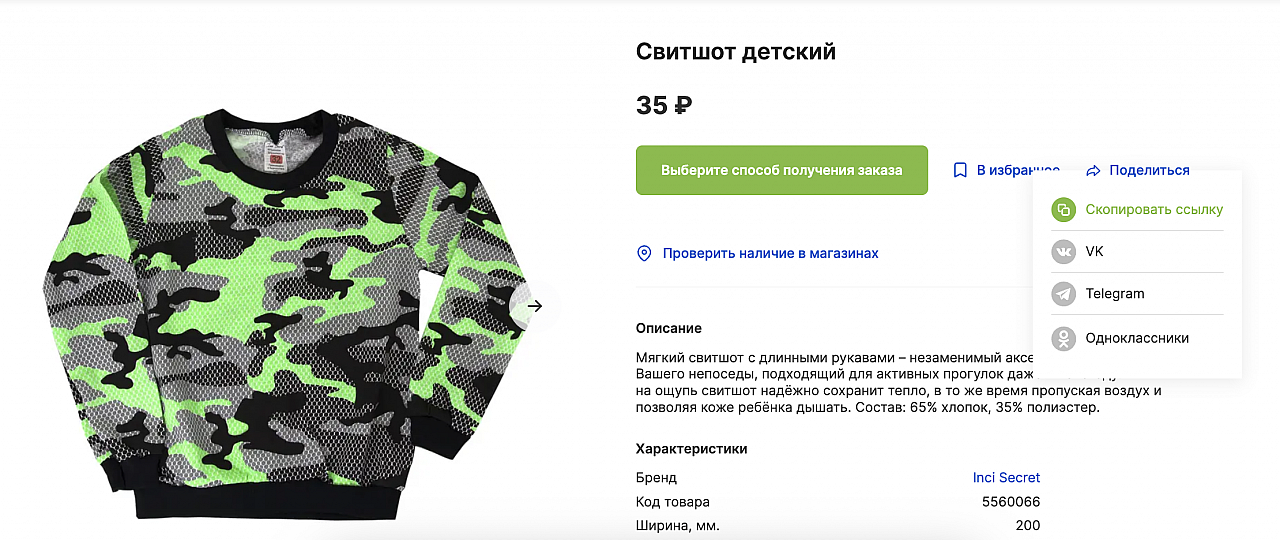This screenshot has width=1280, height=540.
Task: Open Проверить наличие в магазинах link
Action: [770, 253]
